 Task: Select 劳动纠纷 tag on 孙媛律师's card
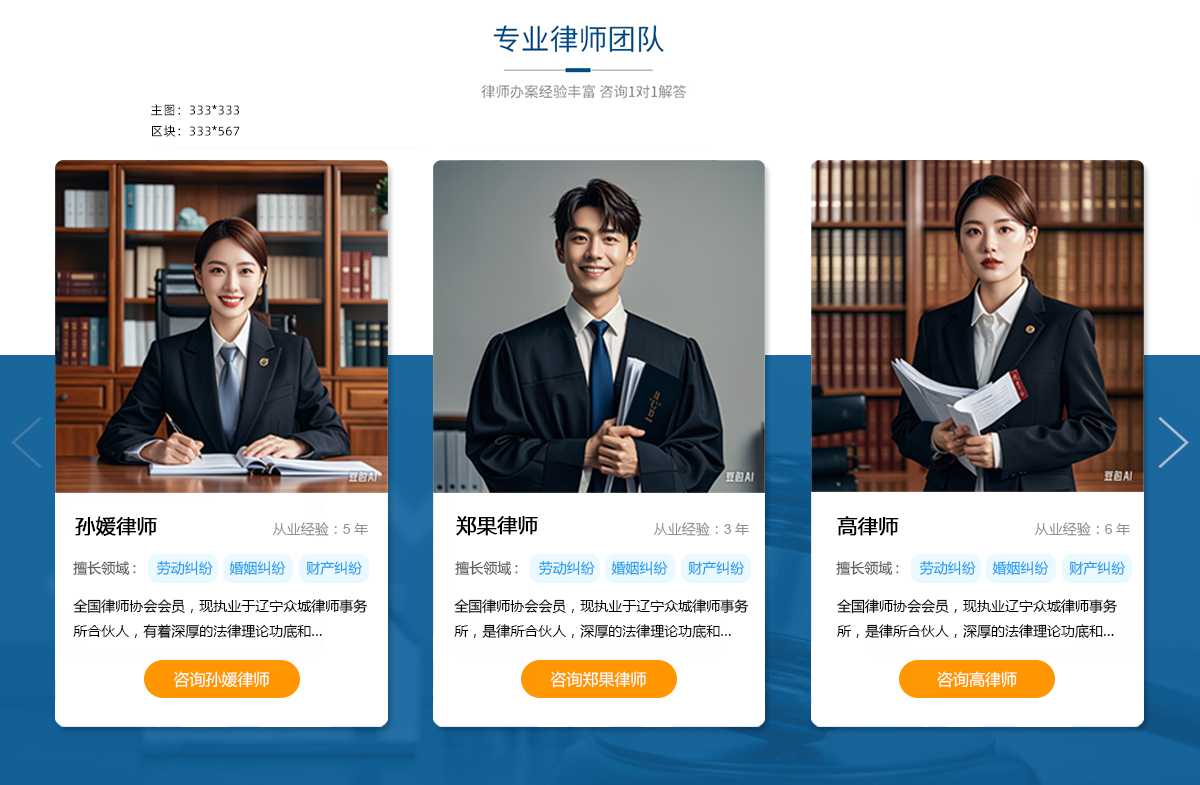[x=183, y=568]
